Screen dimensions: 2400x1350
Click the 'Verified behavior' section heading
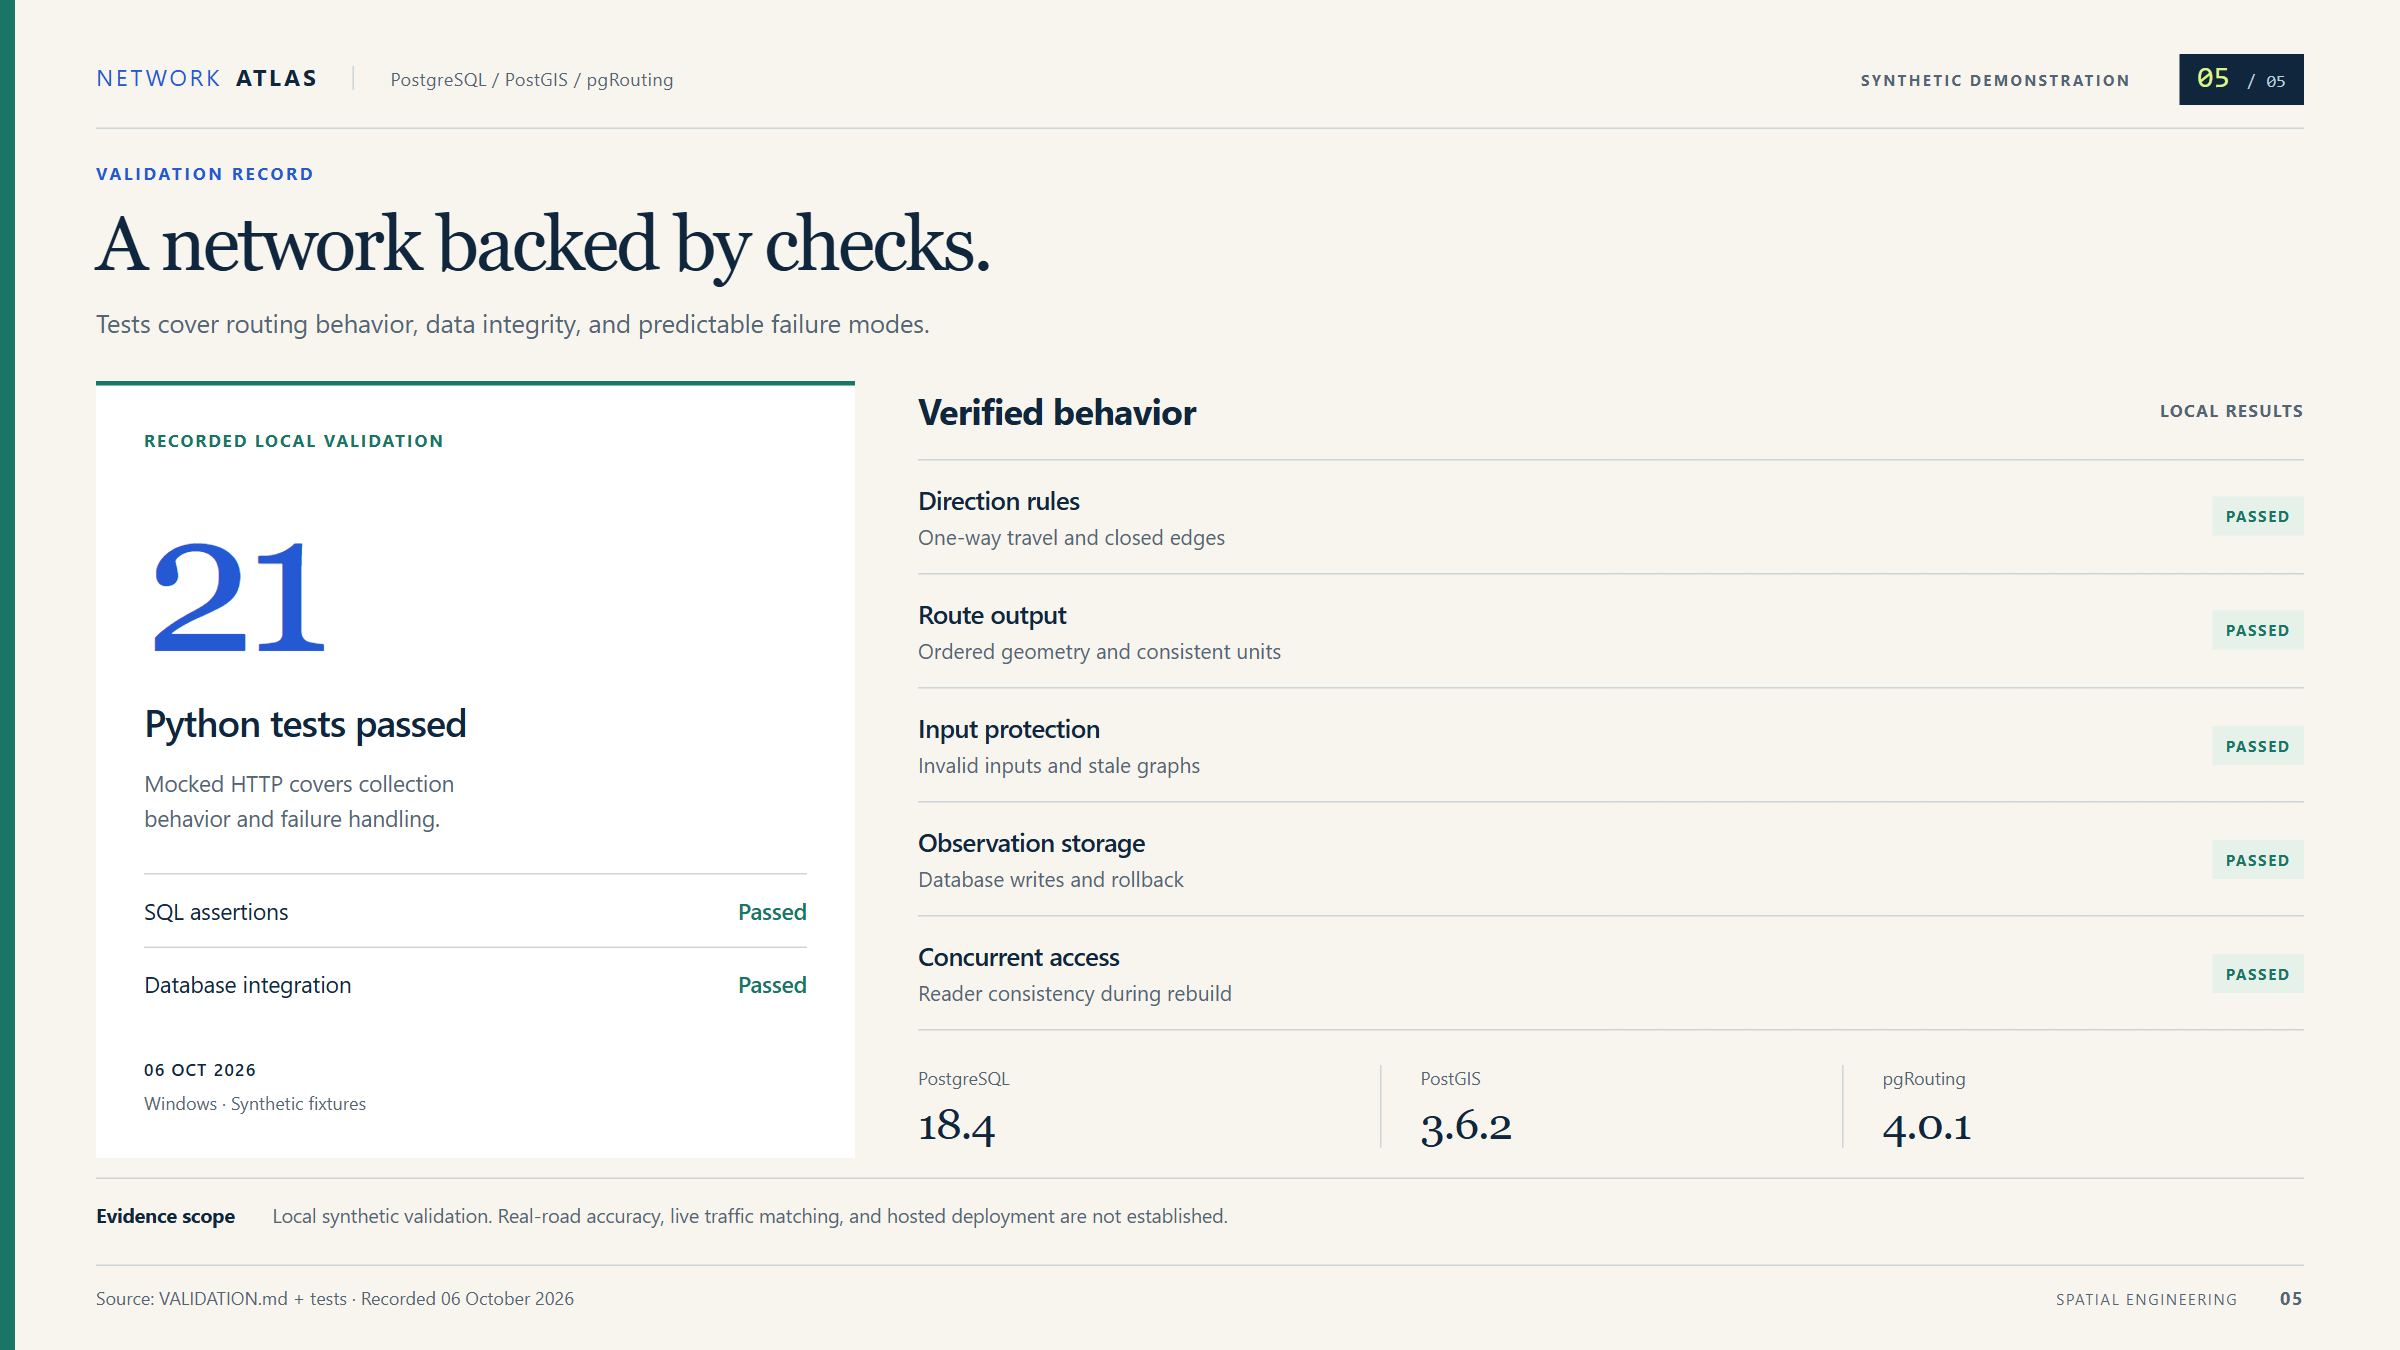click(x=1057, y=413)
